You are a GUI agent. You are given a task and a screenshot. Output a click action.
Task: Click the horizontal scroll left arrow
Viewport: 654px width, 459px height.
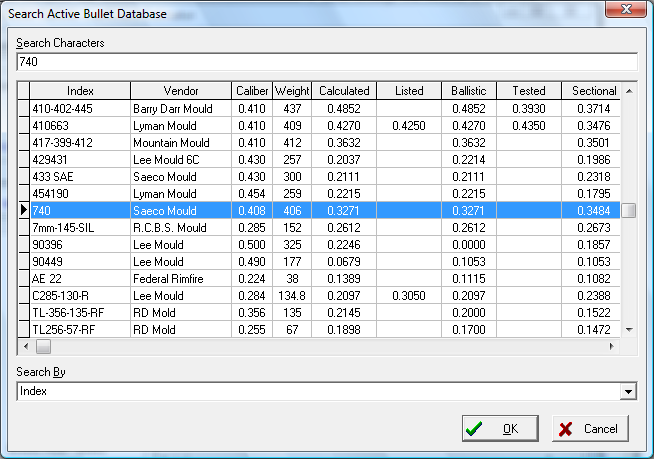26,346
